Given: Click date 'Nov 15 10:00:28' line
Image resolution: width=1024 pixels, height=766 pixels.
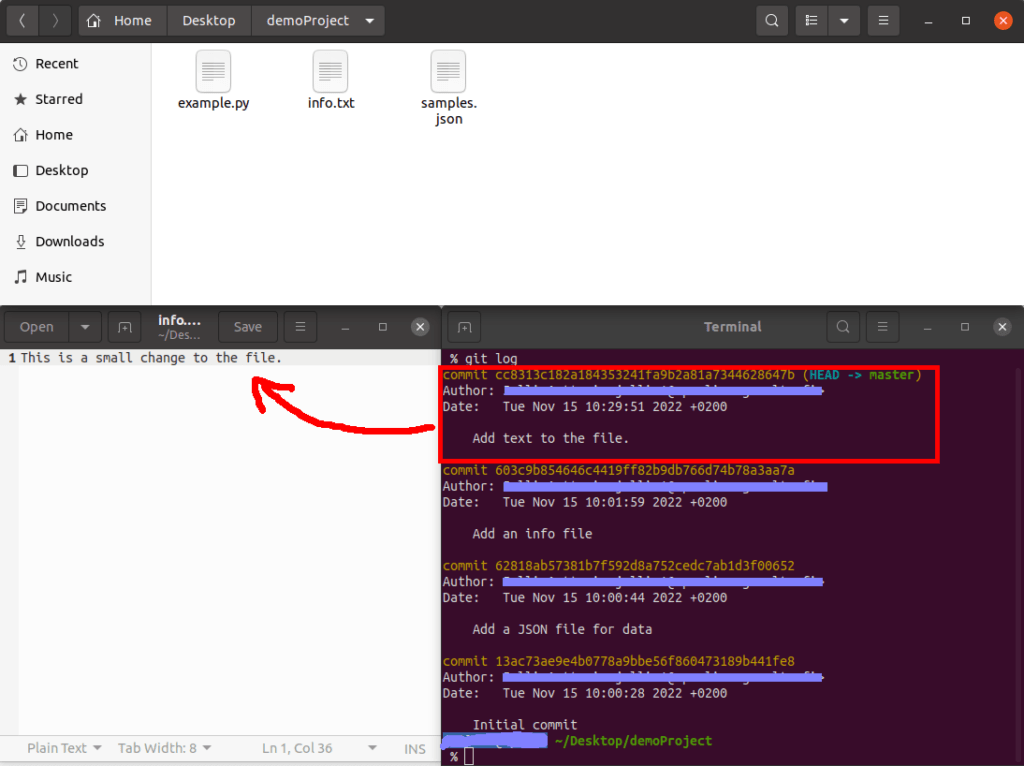Looking at the screenshot, I should (615, 693).
